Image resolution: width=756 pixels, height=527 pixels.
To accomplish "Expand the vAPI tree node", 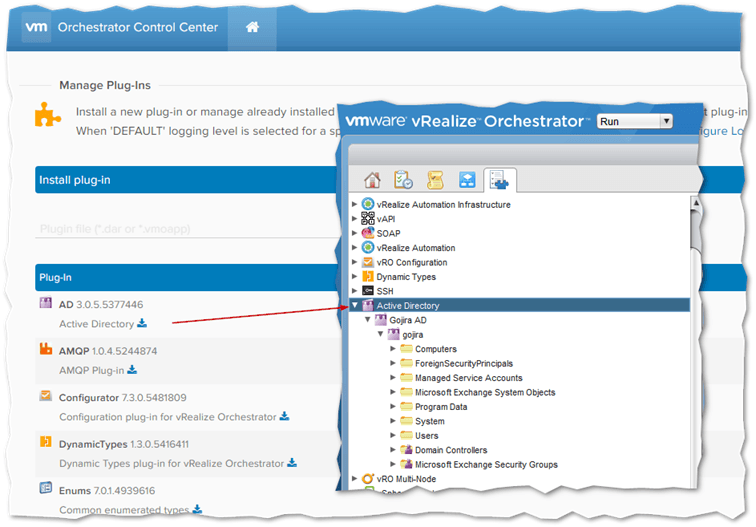I will pyautogui.click(x=354, y=218).
